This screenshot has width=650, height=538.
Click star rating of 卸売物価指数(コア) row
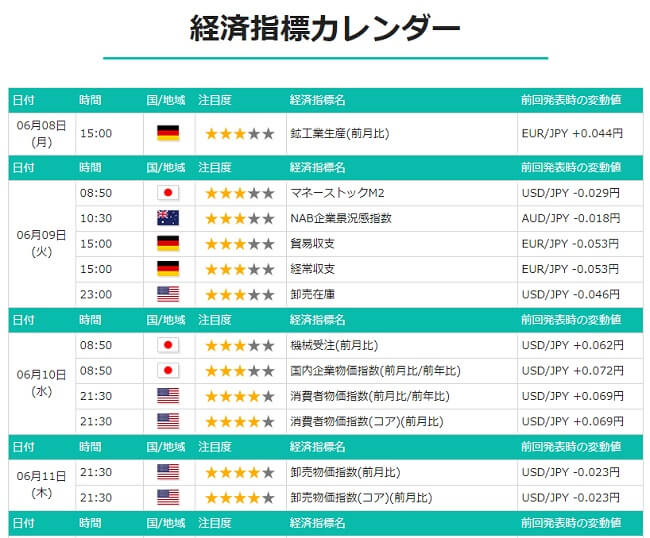click(x=240, y=497)
